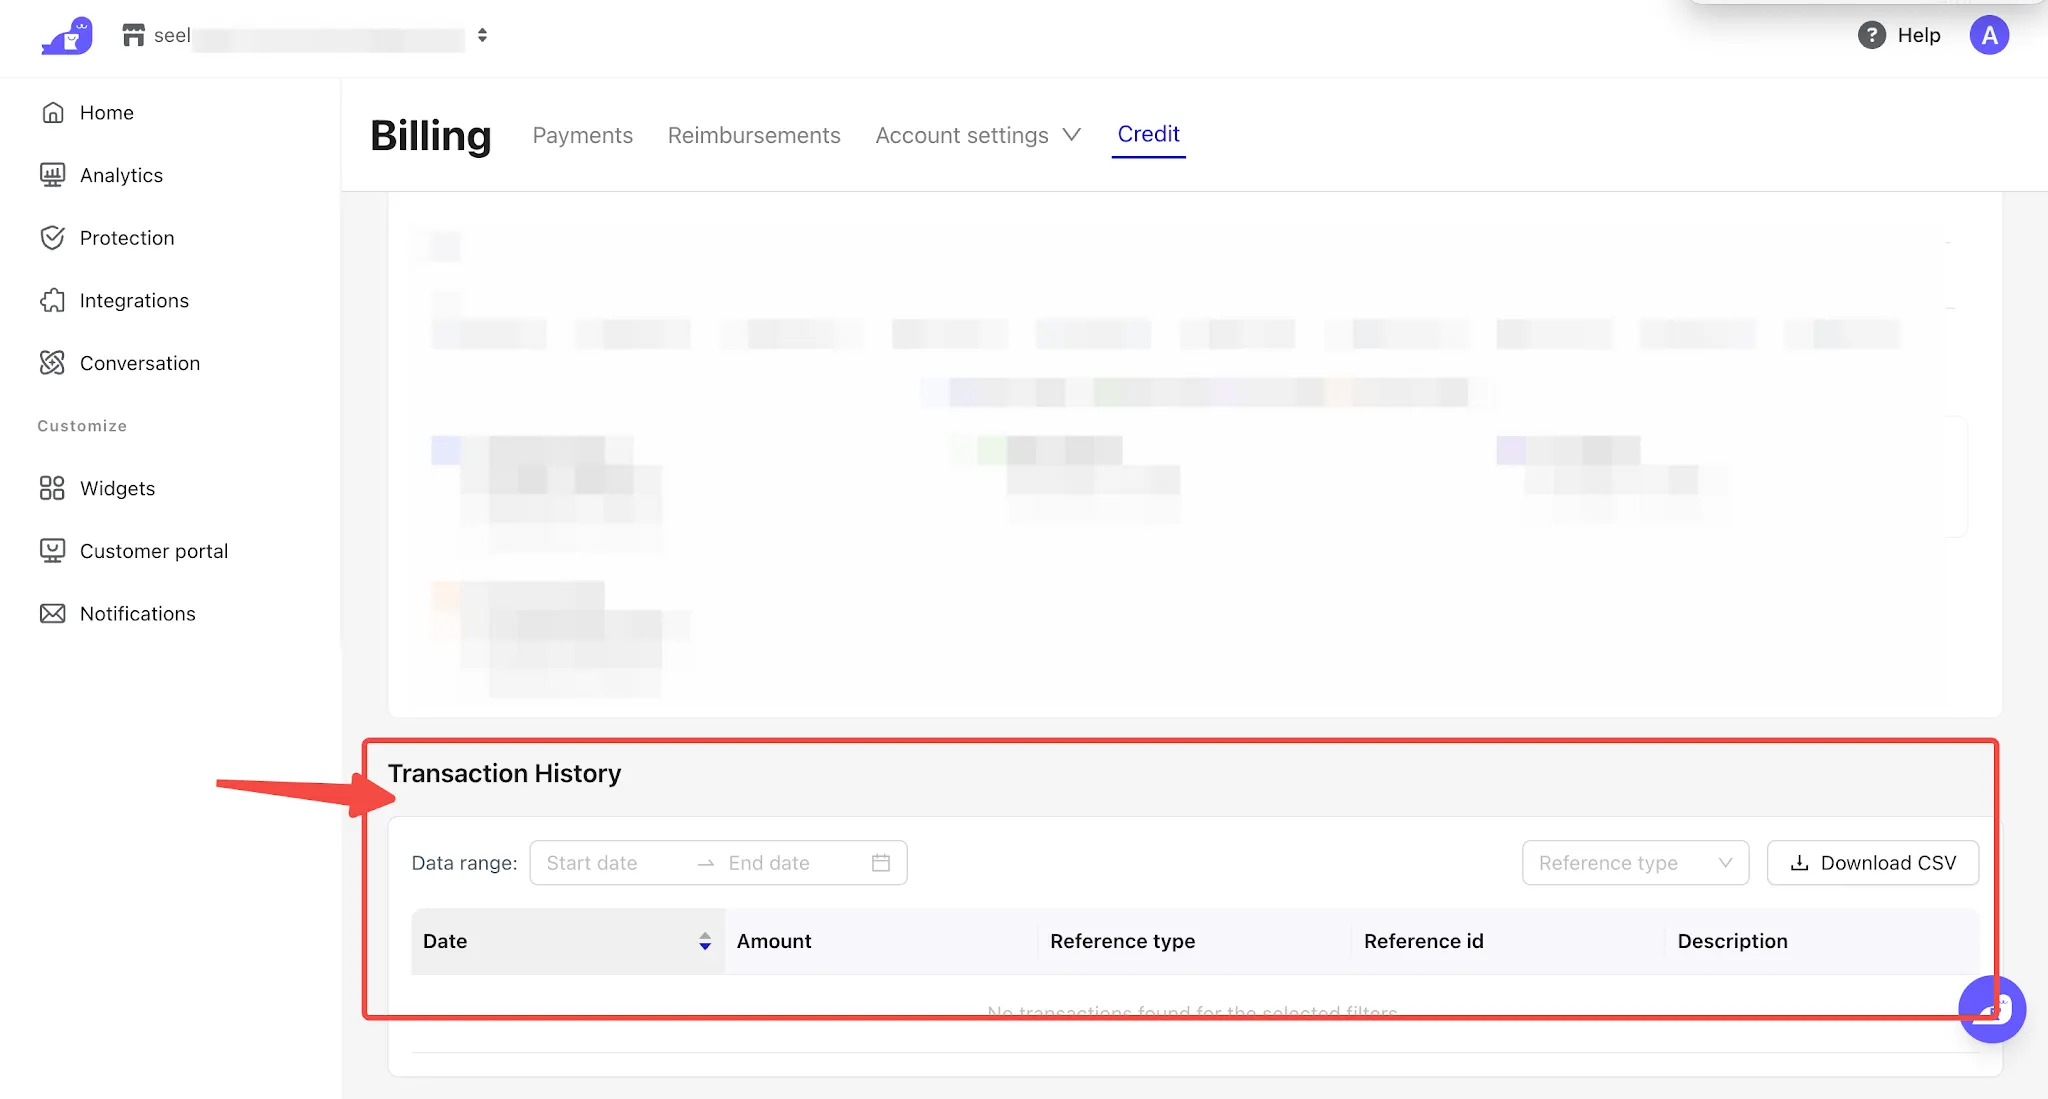Click the Description column header
2048x1099 pixels.
tap(1822, 941)
